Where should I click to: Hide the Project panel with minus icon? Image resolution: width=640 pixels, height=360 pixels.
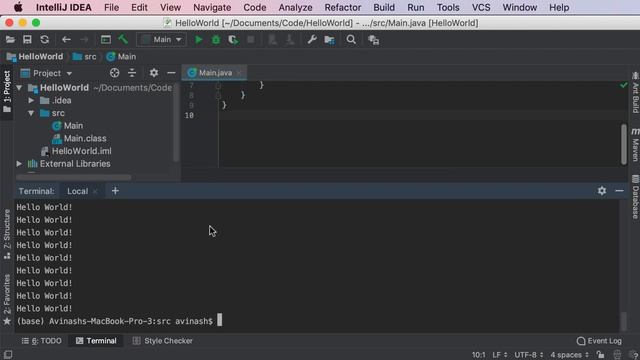[x=171, y=73]
